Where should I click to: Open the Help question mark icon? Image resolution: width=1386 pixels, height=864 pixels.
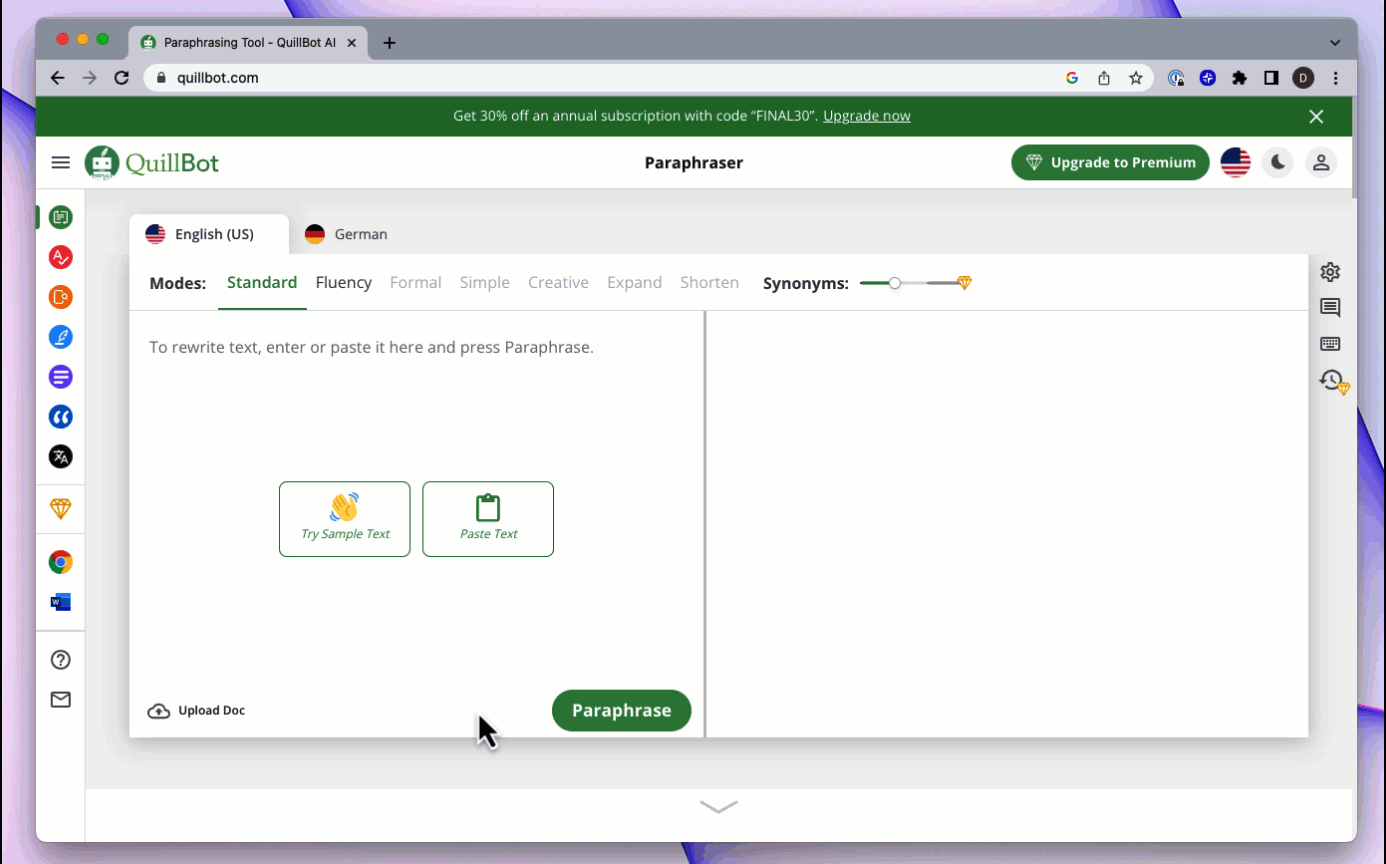61,660
